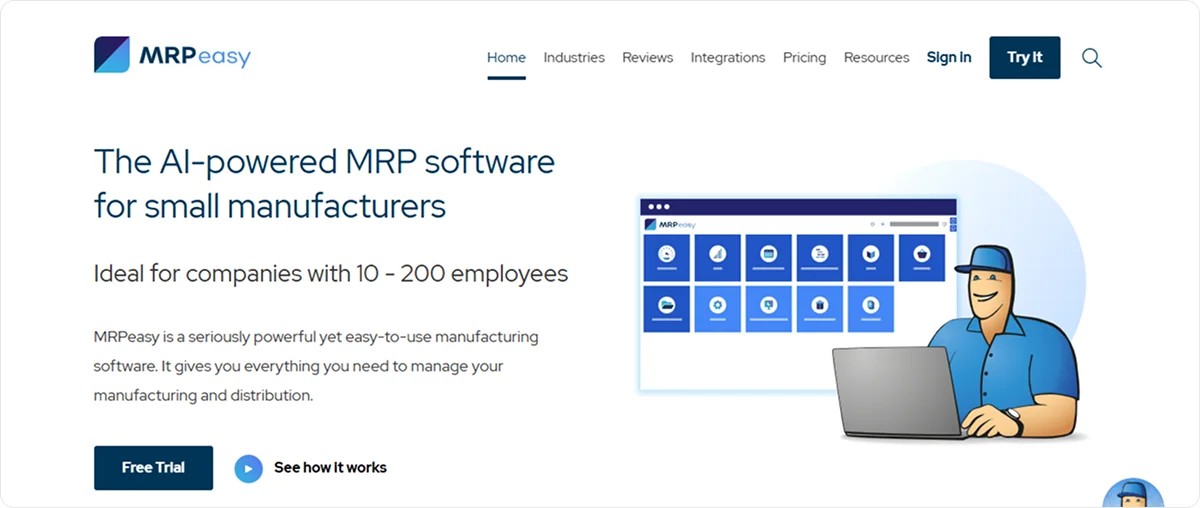Click the calendar tile in the illustration

point(768,258)
